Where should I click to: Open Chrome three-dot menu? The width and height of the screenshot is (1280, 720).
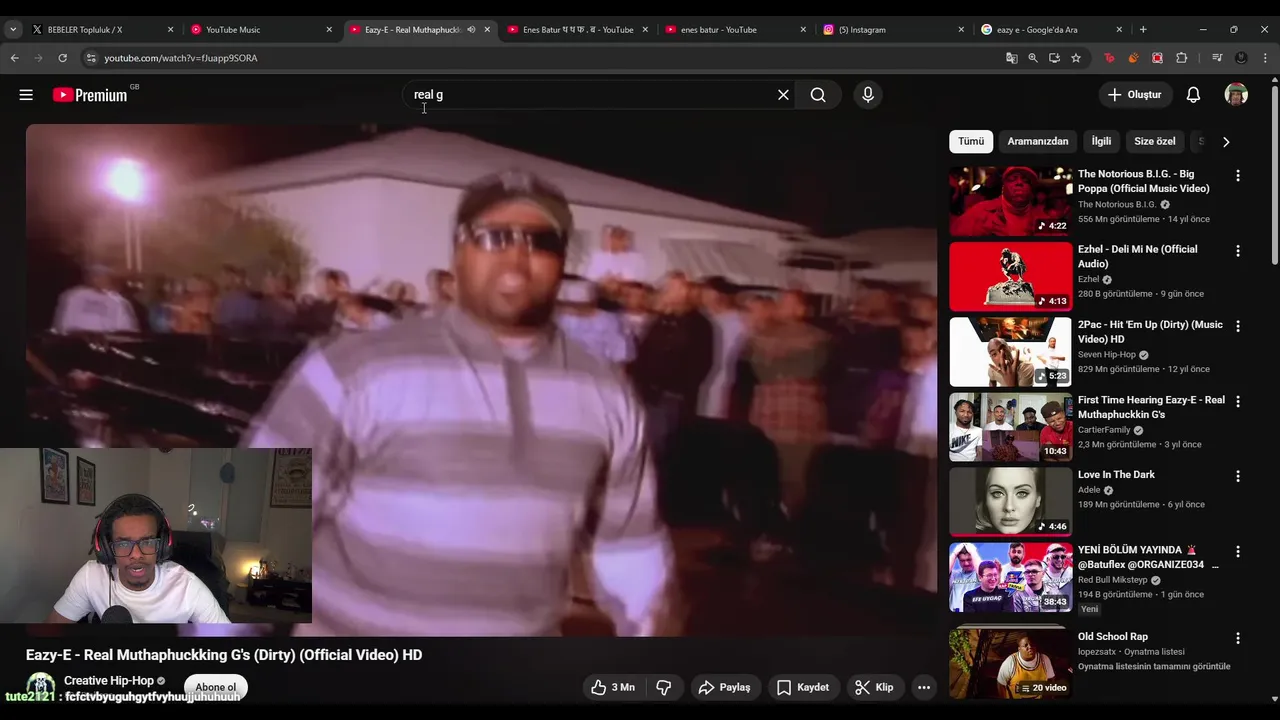(1265, 58)
